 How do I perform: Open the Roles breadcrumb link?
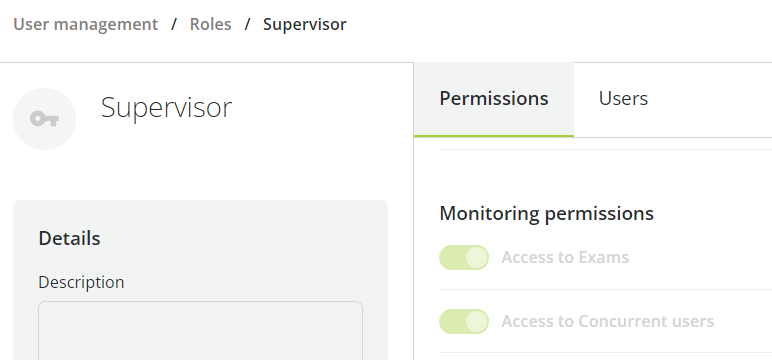click(x=210, y=24)
